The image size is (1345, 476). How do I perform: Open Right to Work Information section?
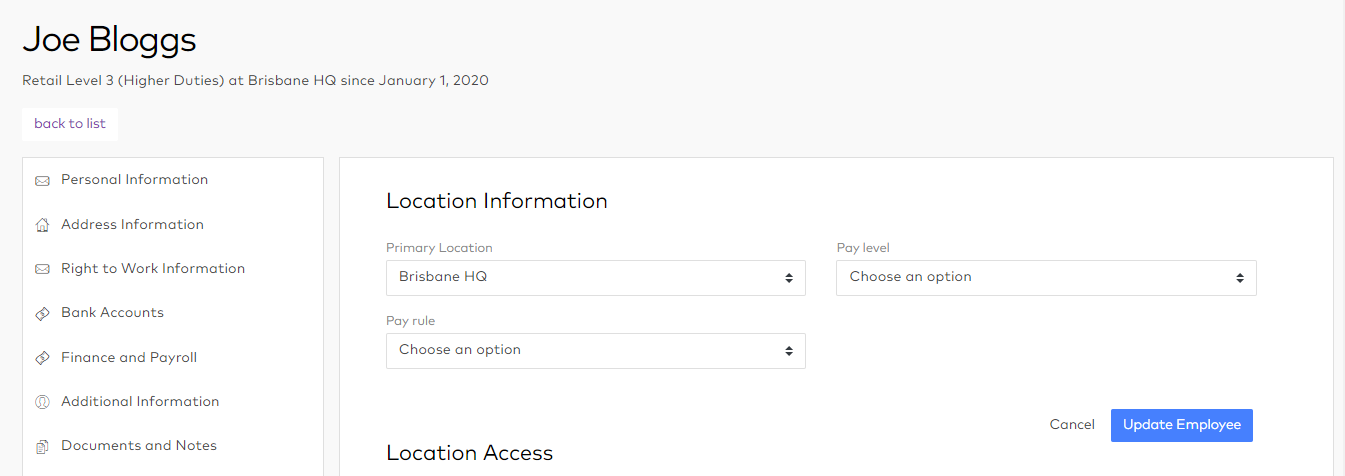(153, 268)
